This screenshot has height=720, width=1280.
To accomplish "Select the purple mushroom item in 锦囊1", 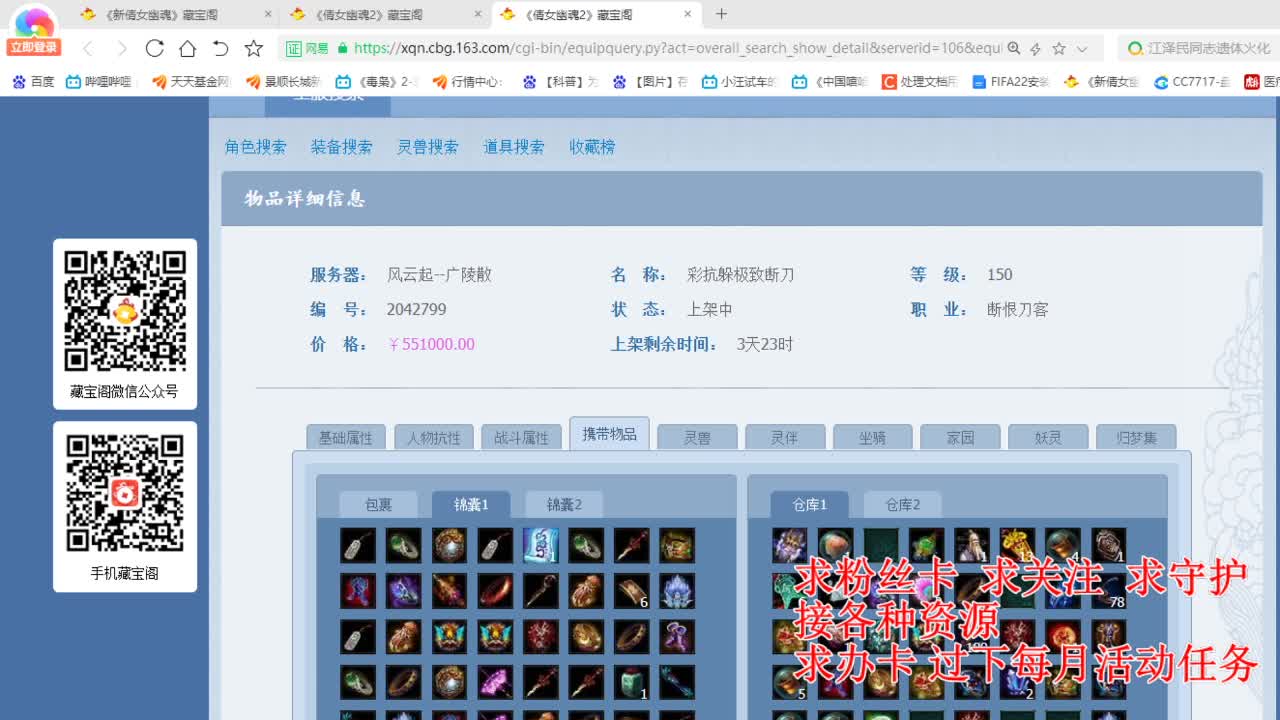I will pyautogui.click(x=677, y=637).
